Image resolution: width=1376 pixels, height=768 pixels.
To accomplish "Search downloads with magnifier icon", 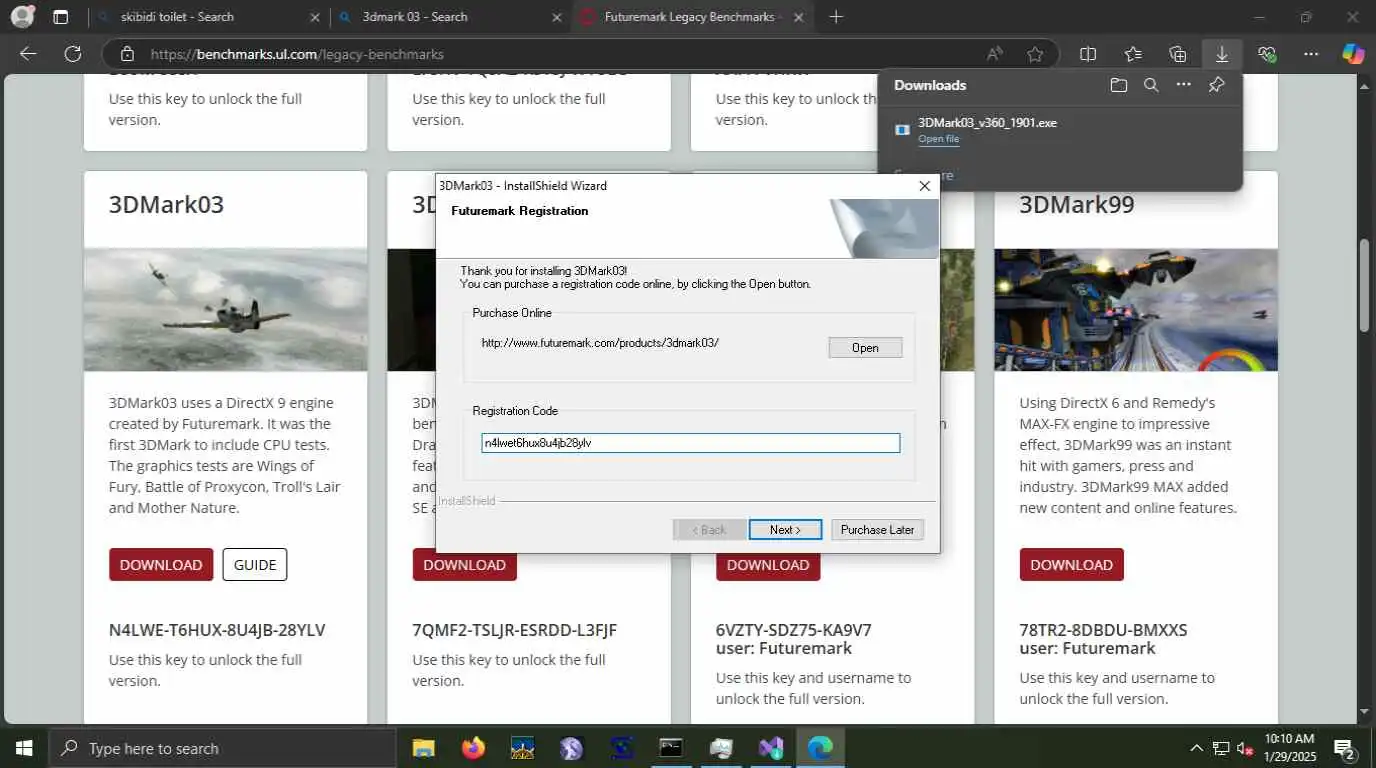I will [x=1151, y=85].
